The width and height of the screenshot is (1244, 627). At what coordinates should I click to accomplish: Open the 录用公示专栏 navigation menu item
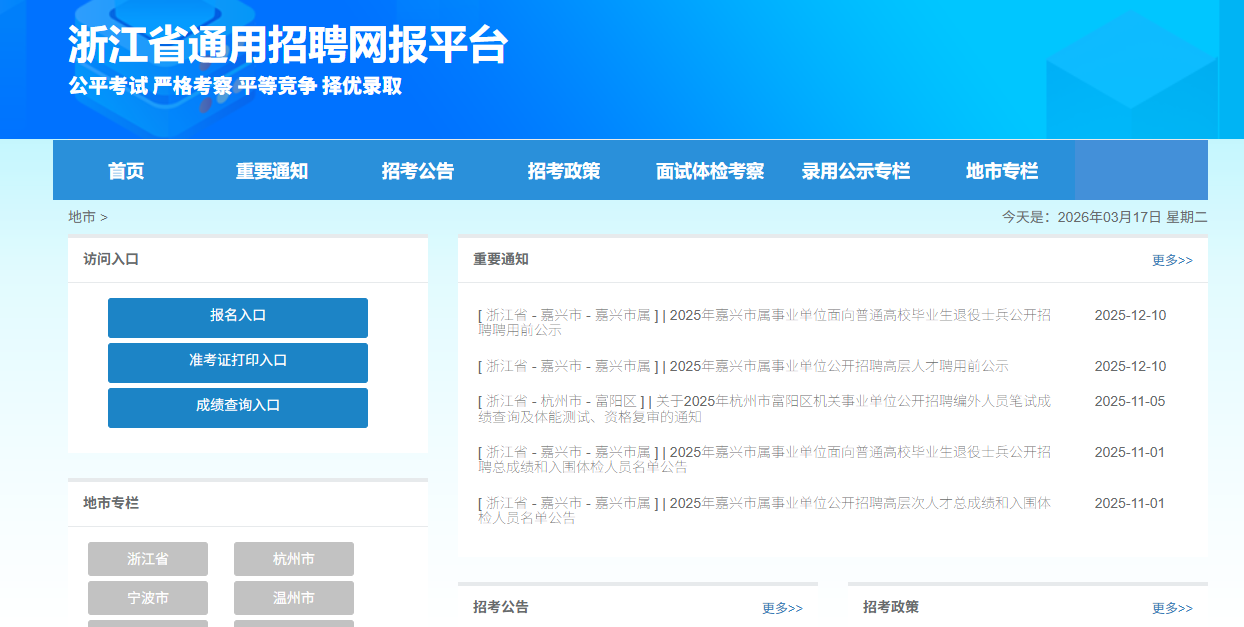click(855, 170)
